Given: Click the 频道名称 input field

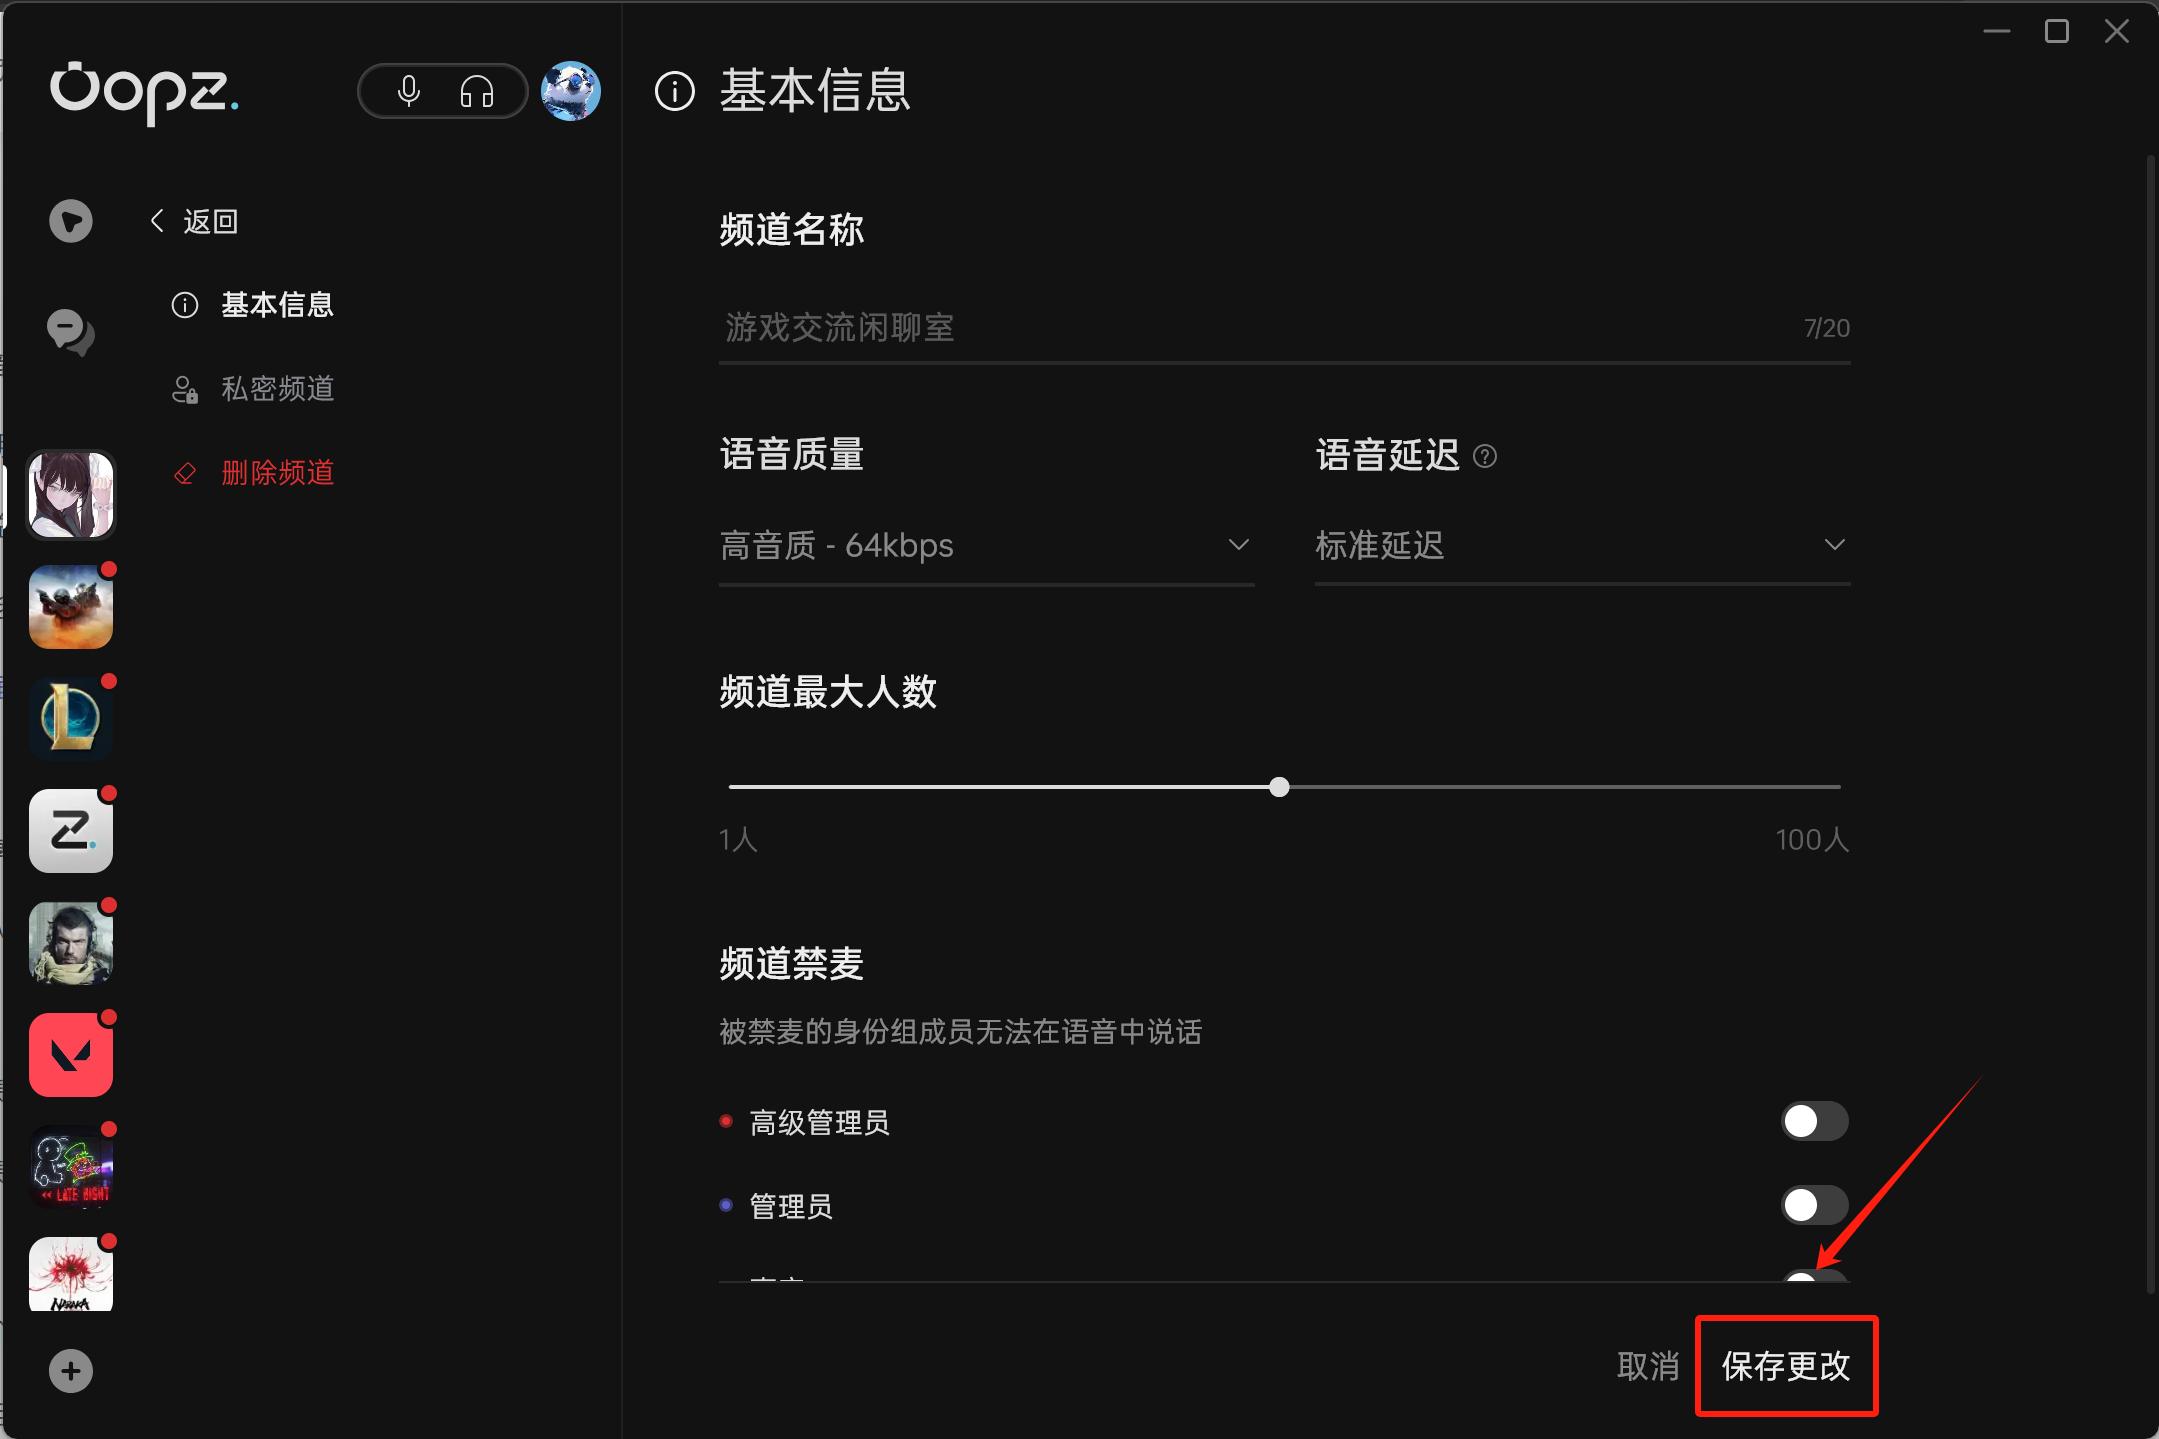Looking at the screenshot, I should tap(1285, 328).
